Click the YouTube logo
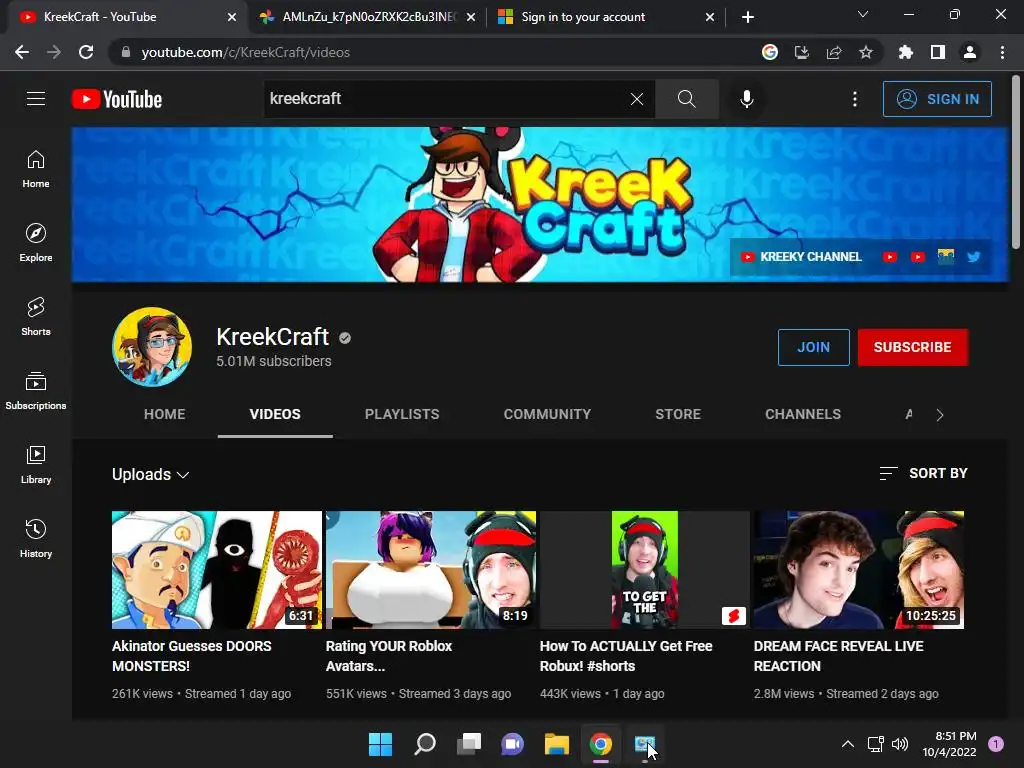Screen dimensions: 1024x768 point(117,99)
